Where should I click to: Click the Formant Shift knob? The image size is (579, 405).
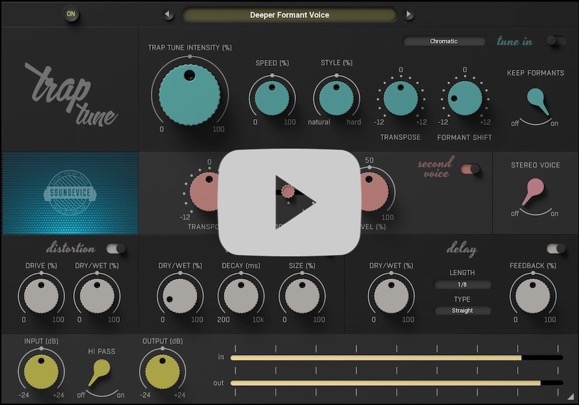tap(465, 98)
